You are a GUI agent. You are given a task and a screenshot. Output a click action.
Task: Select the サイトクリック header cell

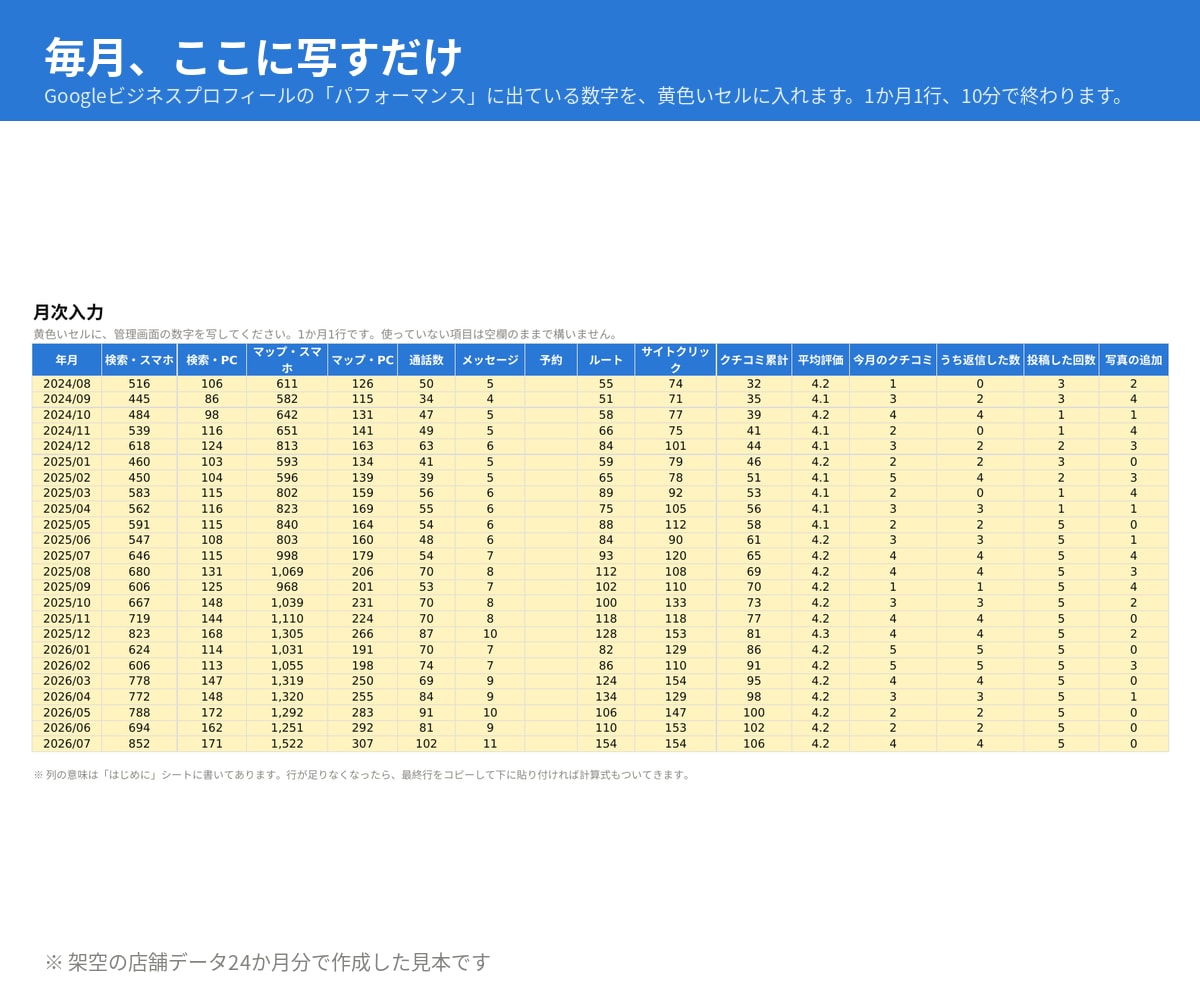pyautogui.click(x=676, y=360)
